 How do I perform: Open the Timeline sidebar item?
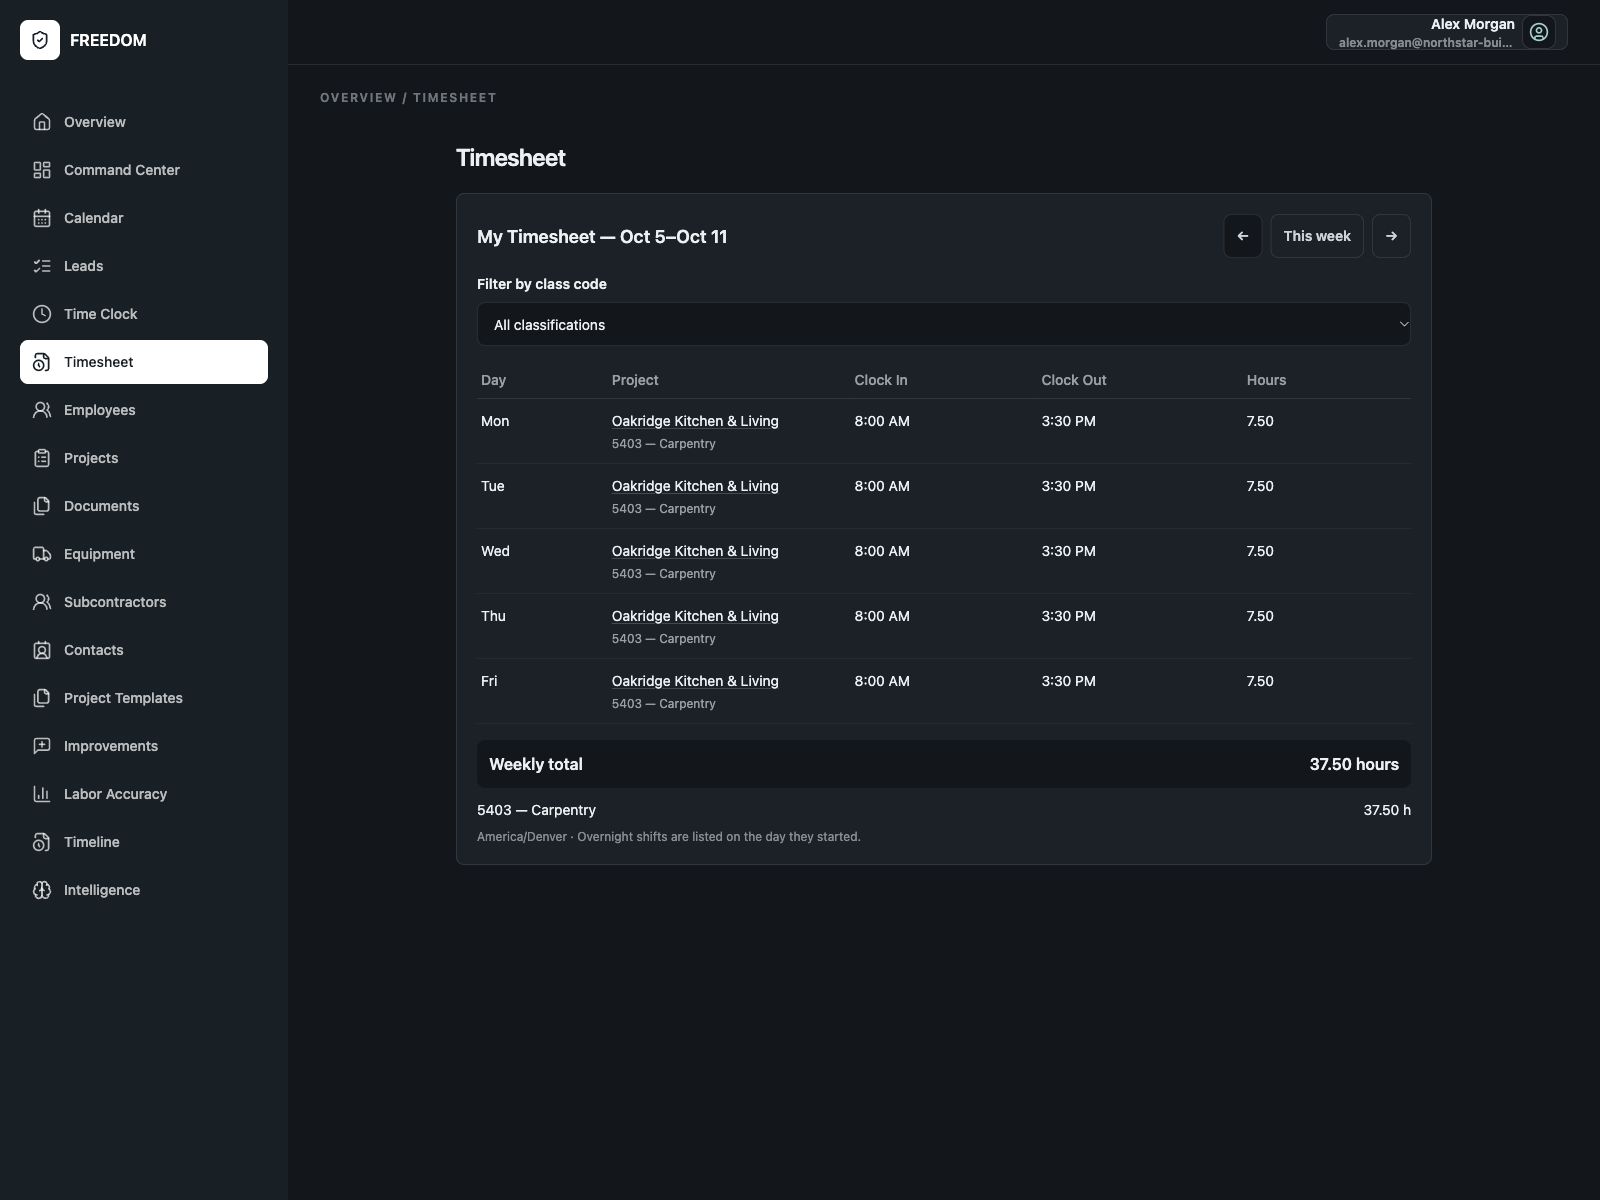click(144, 842)
